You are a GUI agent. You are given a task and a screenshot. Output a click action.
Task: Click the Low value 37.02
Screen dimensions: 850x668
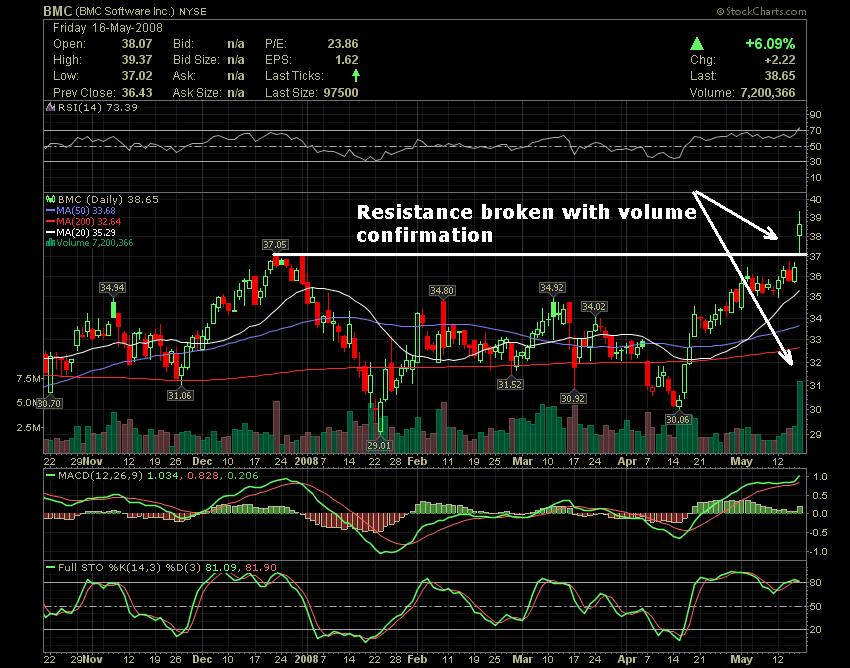click(x=137, y=75)
